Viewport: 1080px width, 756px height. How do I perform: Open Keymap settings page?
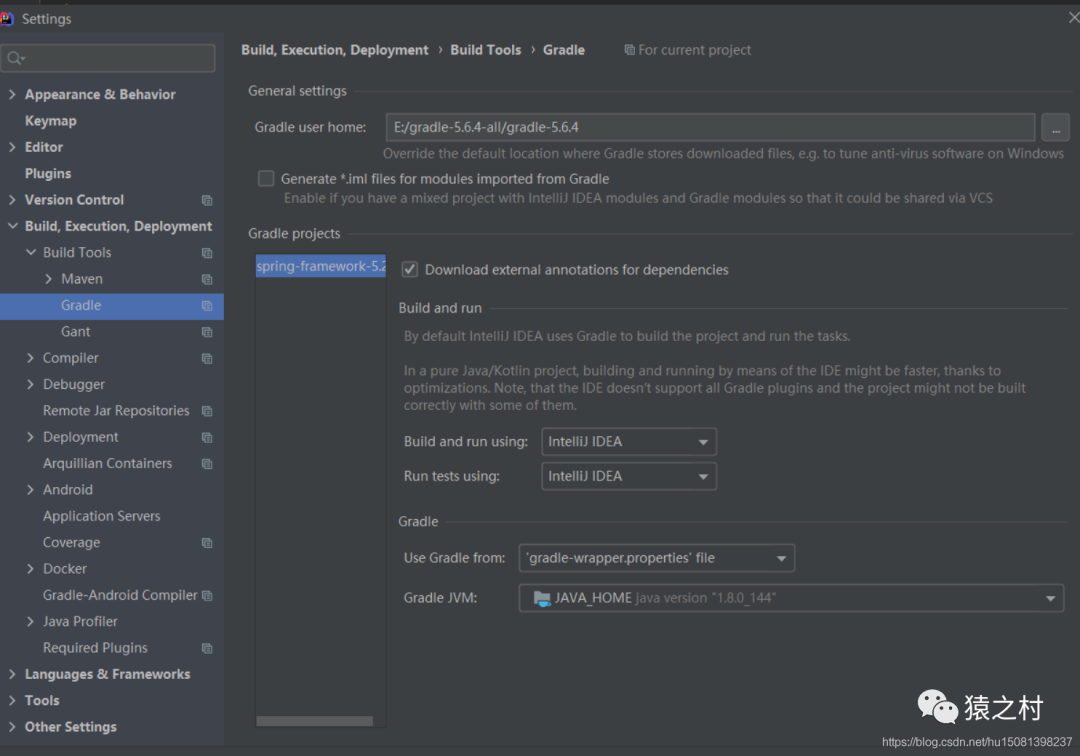[x=50, y=120]
